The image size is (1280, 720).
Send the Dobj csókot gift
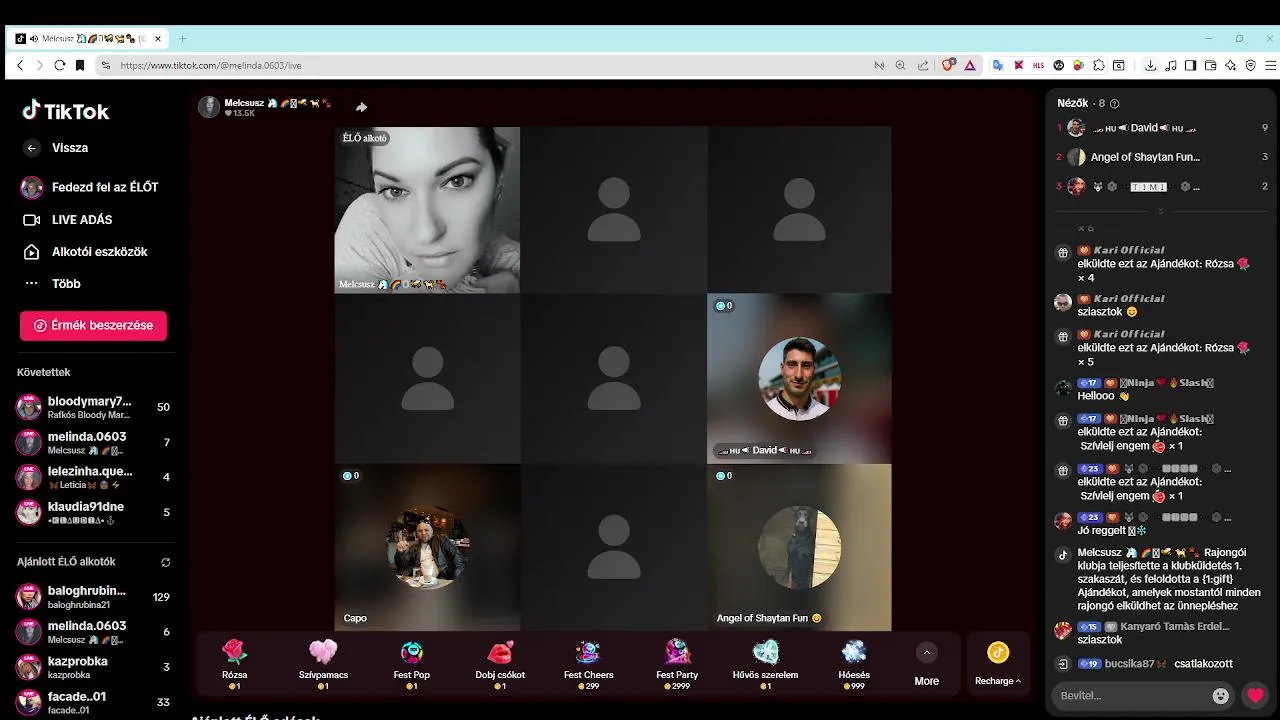click(500, 664)
